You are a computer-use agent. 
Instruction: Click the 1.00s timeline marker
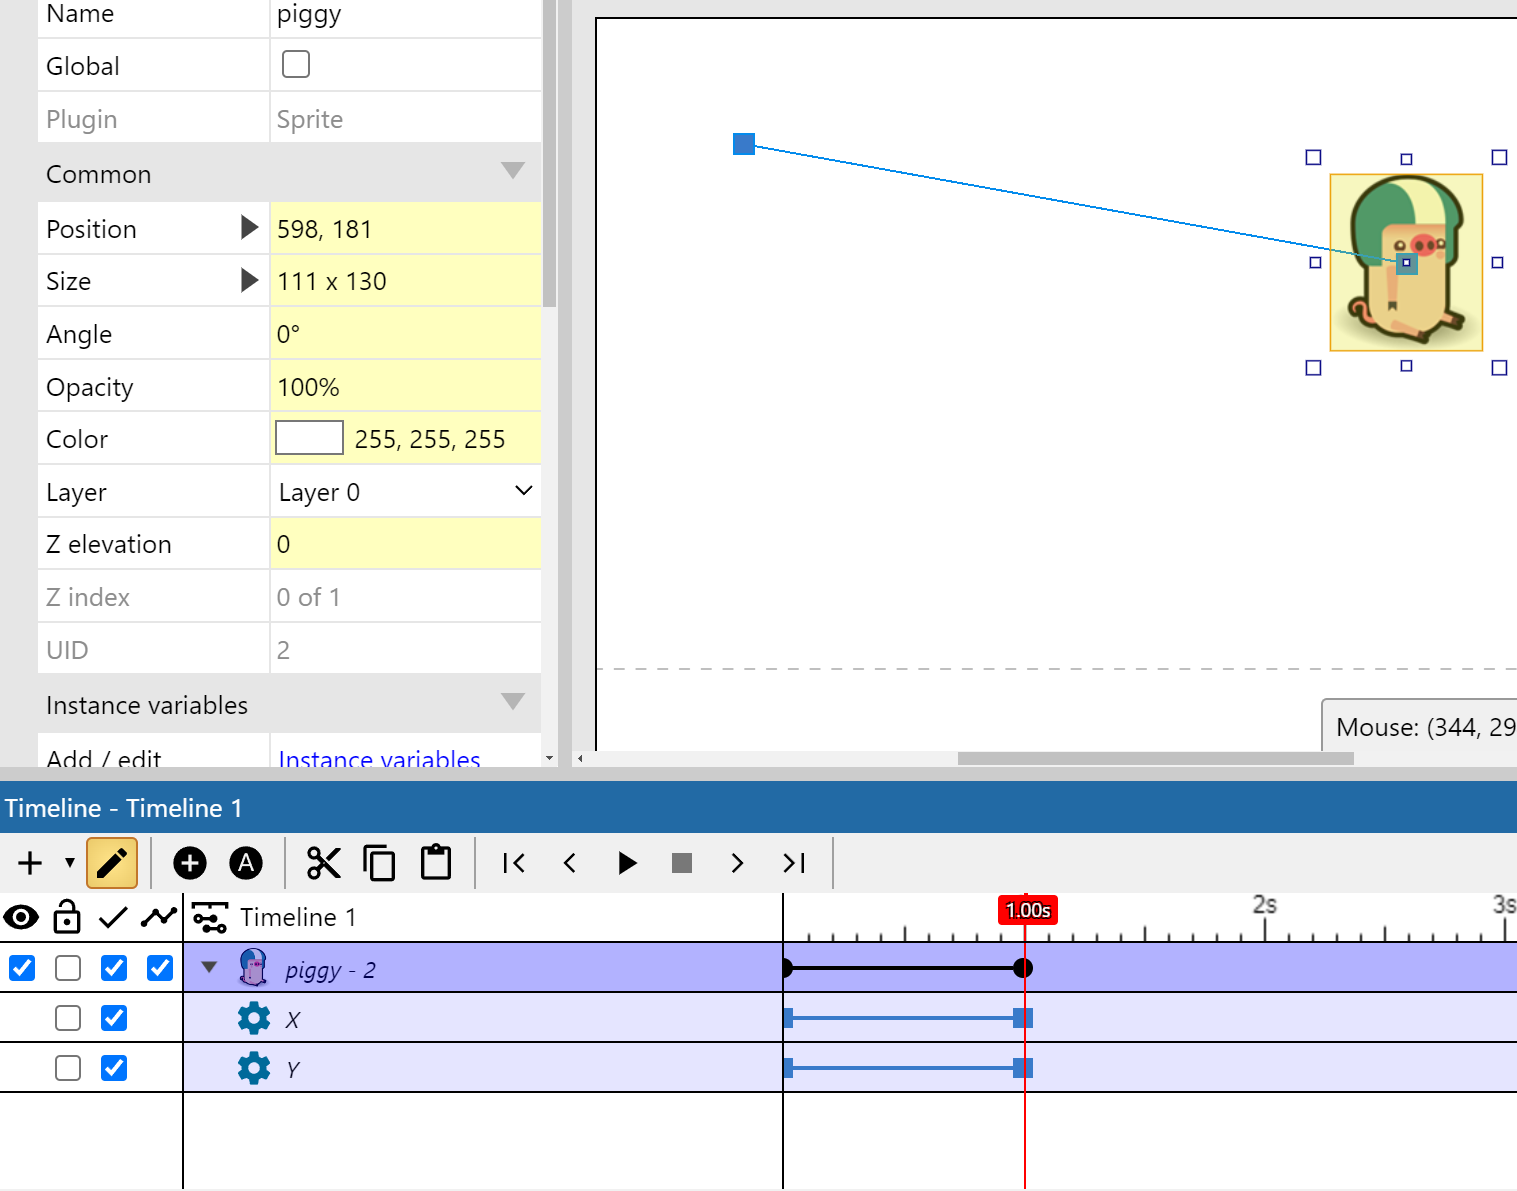click(1026, 910)
